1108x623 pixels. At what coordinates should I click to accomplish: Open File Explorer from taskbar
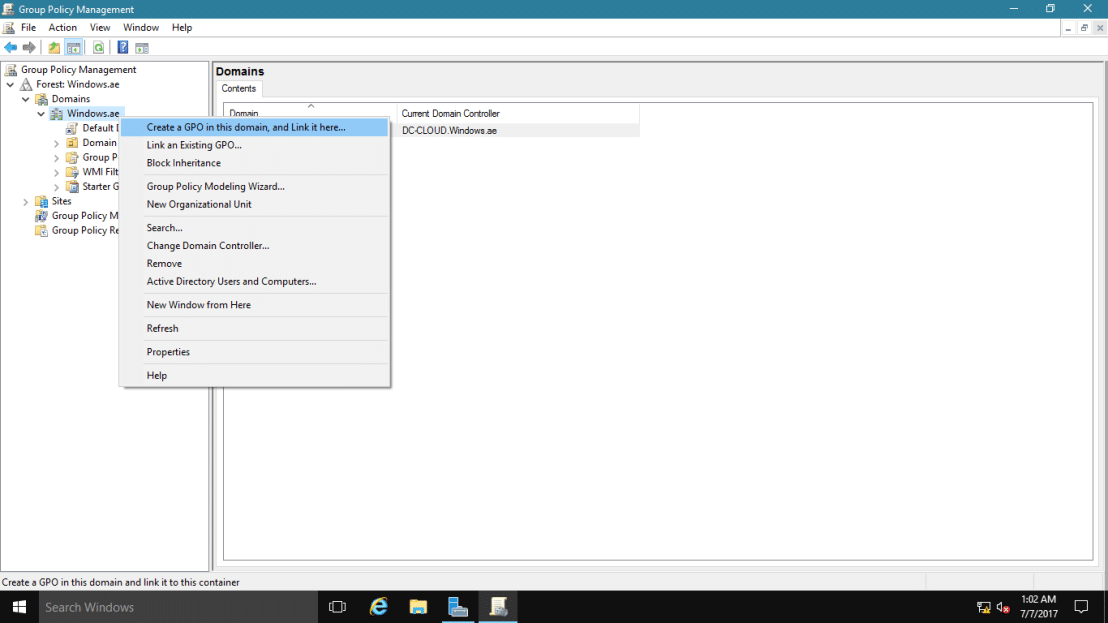[418, 607]
